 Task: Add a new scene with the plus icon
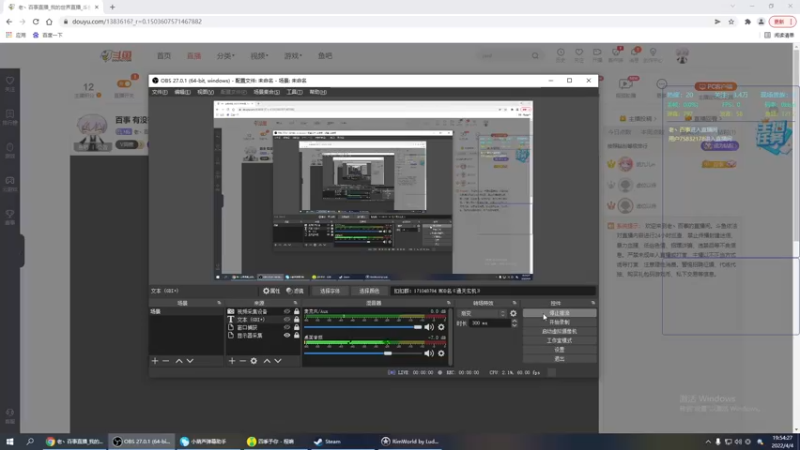coord(155,361)
